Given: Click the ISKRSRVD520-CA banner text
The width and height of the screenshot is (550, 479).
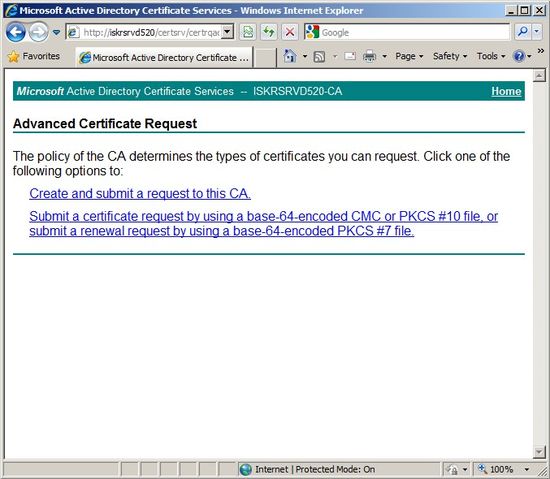Looking at the screenshot, I should pos(297,91).
